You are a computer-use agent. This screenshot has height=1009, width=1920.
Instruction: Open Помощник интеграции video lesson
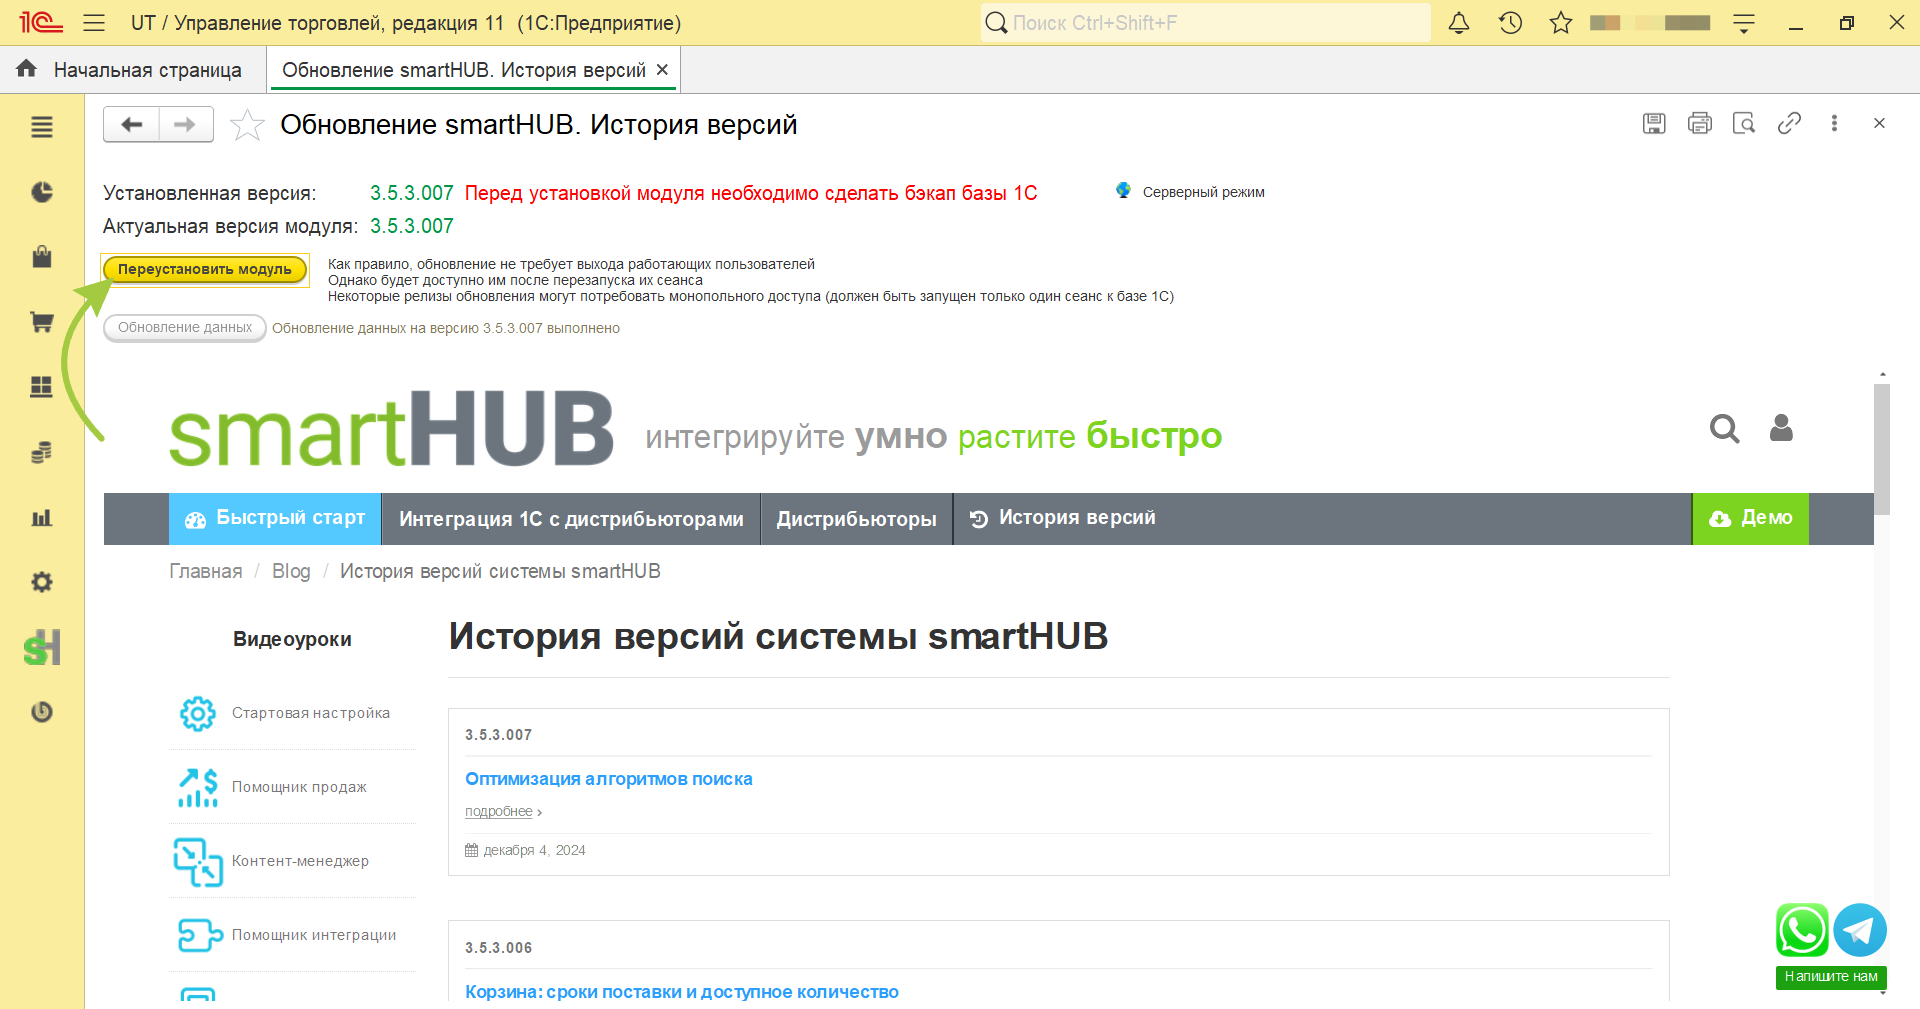(x=314, y=935)
